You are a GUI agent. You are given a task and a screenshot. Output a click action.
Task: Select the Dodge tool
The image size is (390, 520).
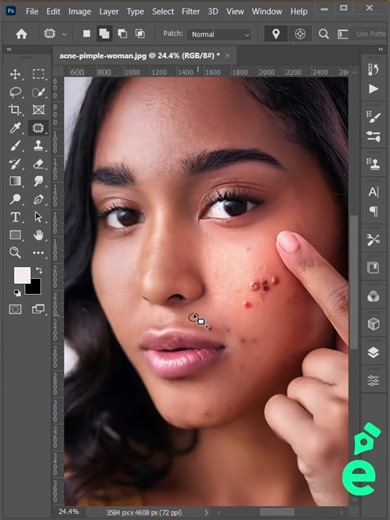pos(15,199)
